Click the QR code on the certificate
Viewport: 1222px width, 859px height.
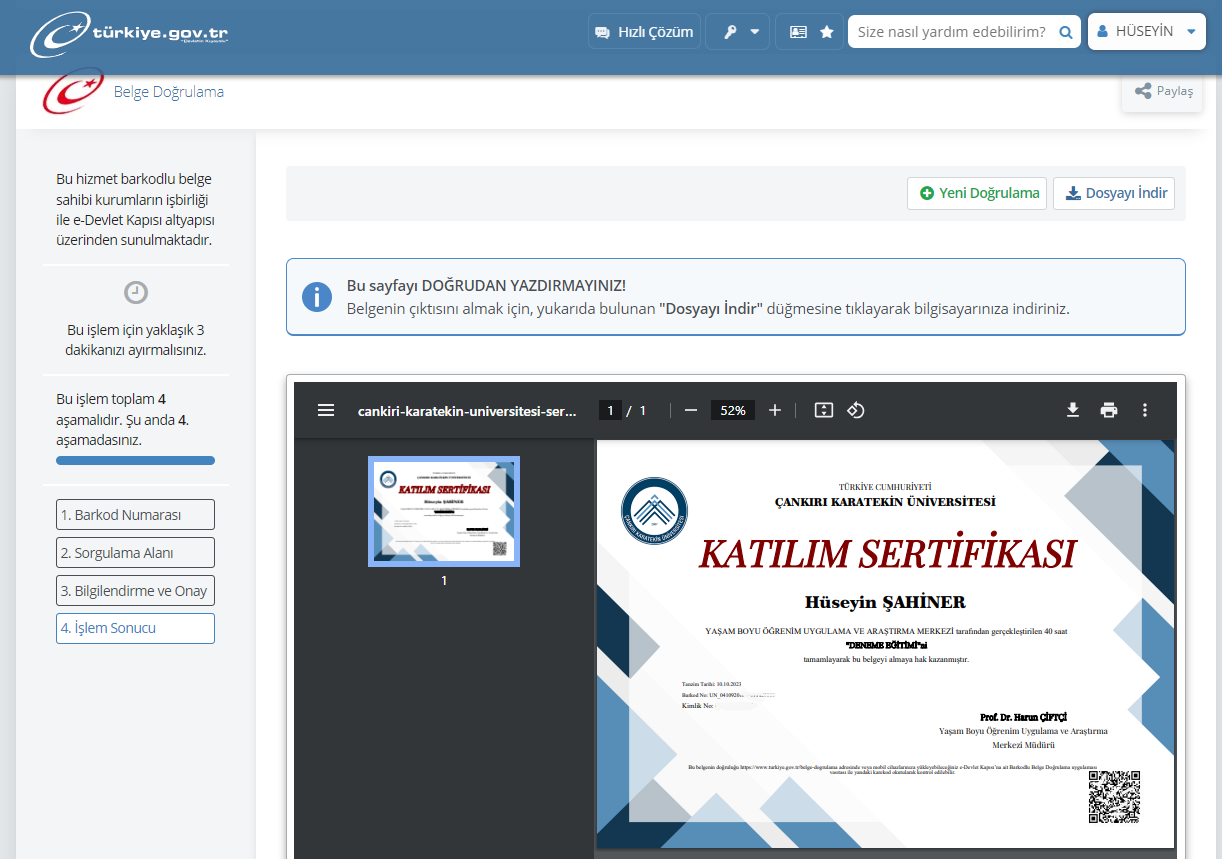(1114, 796)
